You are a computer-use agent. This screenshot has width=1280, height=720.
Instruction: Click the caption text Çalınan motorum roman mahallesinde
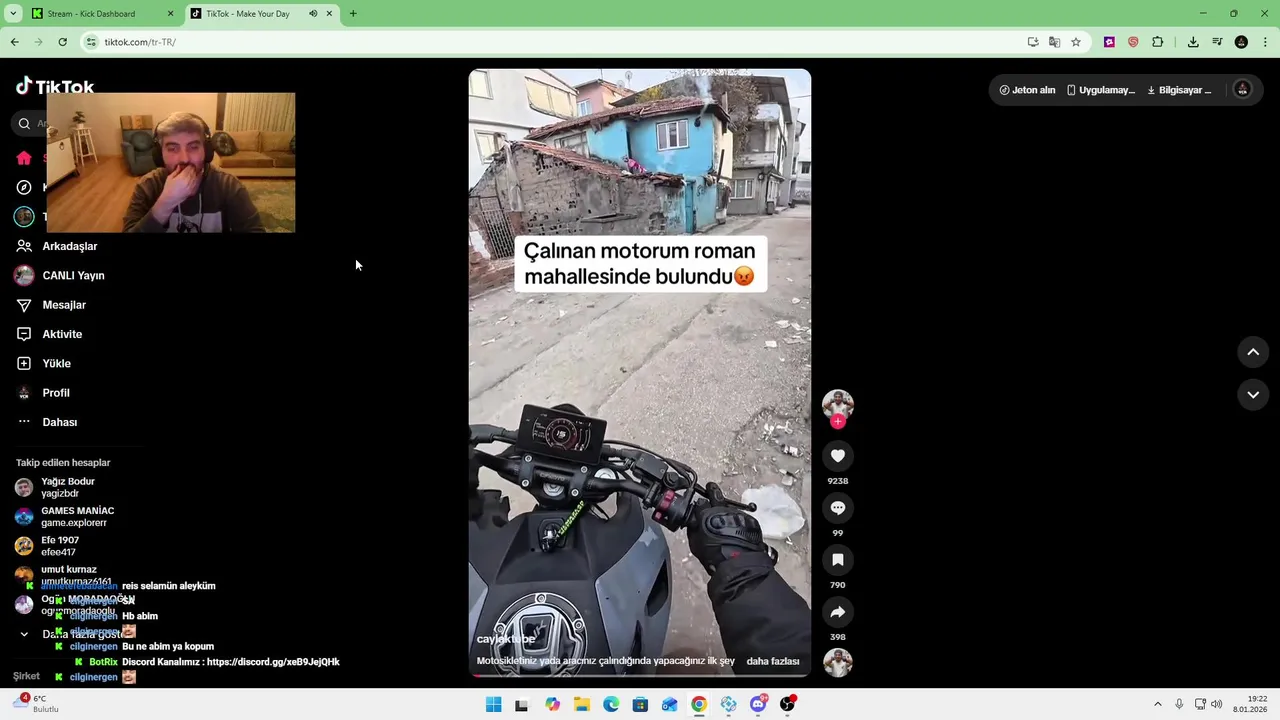click(640, 264)
